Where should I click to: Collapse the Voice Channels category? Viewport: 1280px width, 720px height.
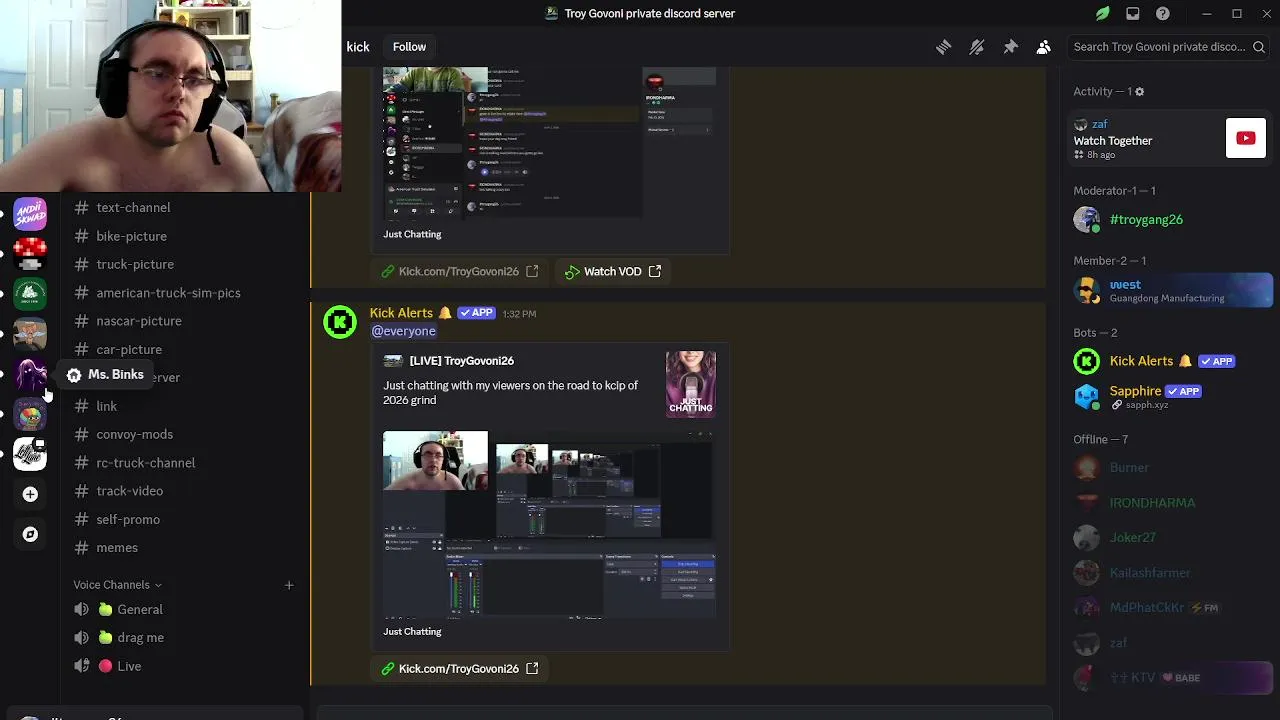(117, 585)
